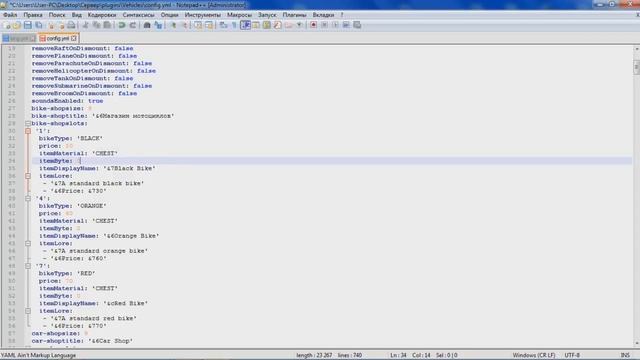Toggle synchronize horizontal scrolling

click(x=209, y=25)
